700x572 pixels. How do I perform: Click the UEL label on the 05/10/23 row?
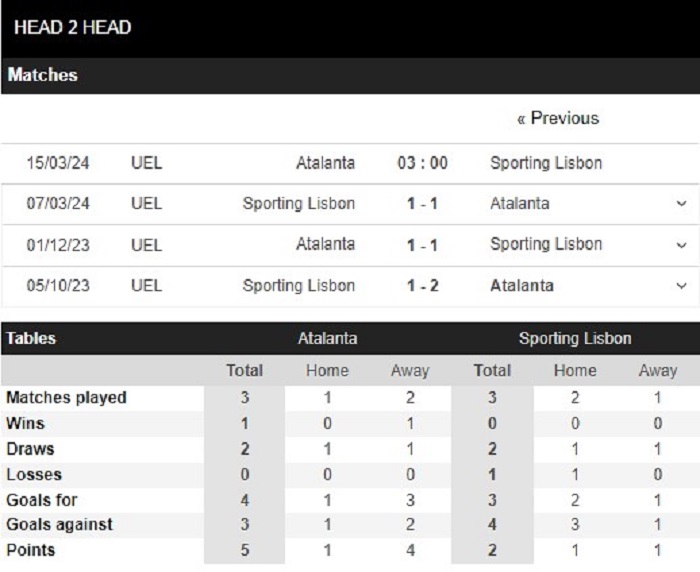click(146, 285)
